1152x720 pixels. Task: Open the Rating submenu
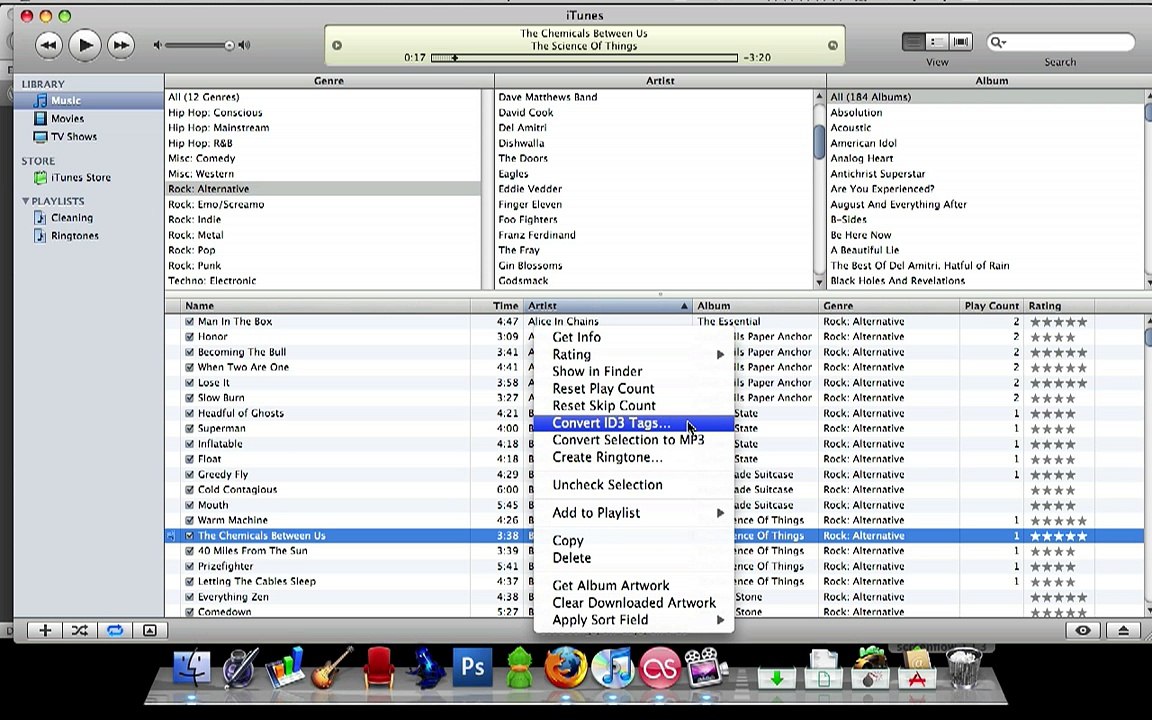[633, 354]
